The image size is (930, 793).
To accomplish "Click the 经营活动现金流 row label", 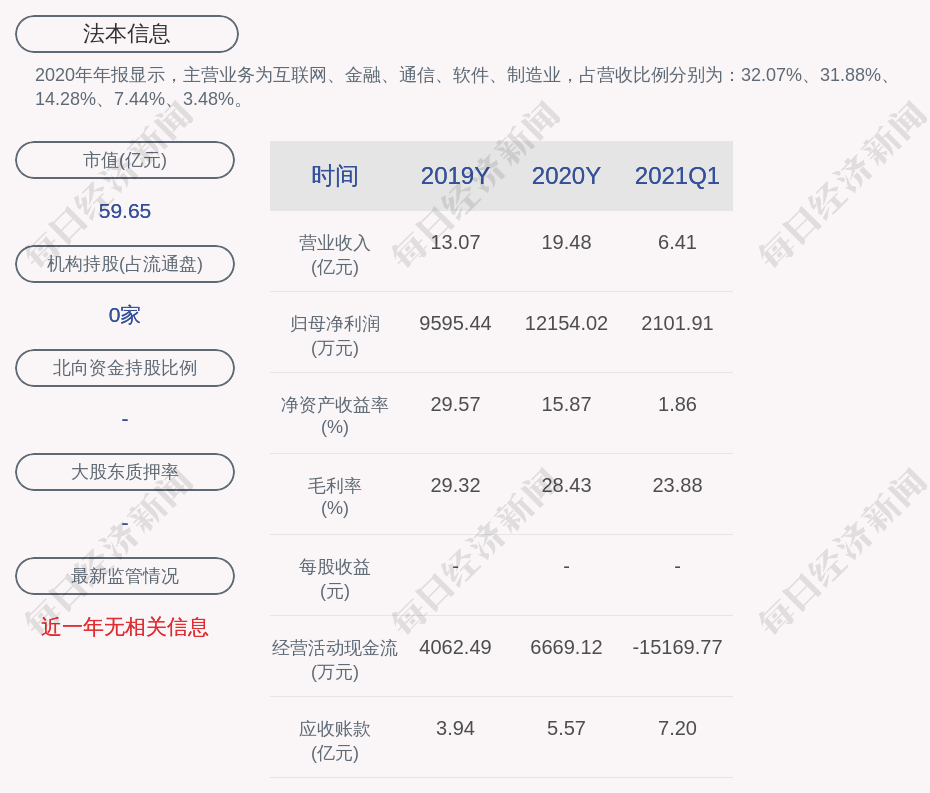I will coord(334,659).
